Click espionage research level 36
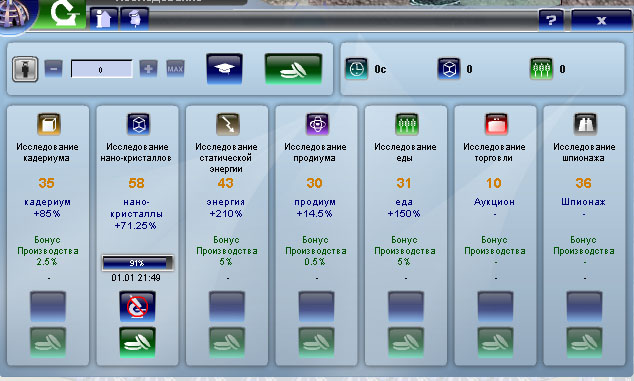The width and height of the screenshot is (634, 381). 583,183
